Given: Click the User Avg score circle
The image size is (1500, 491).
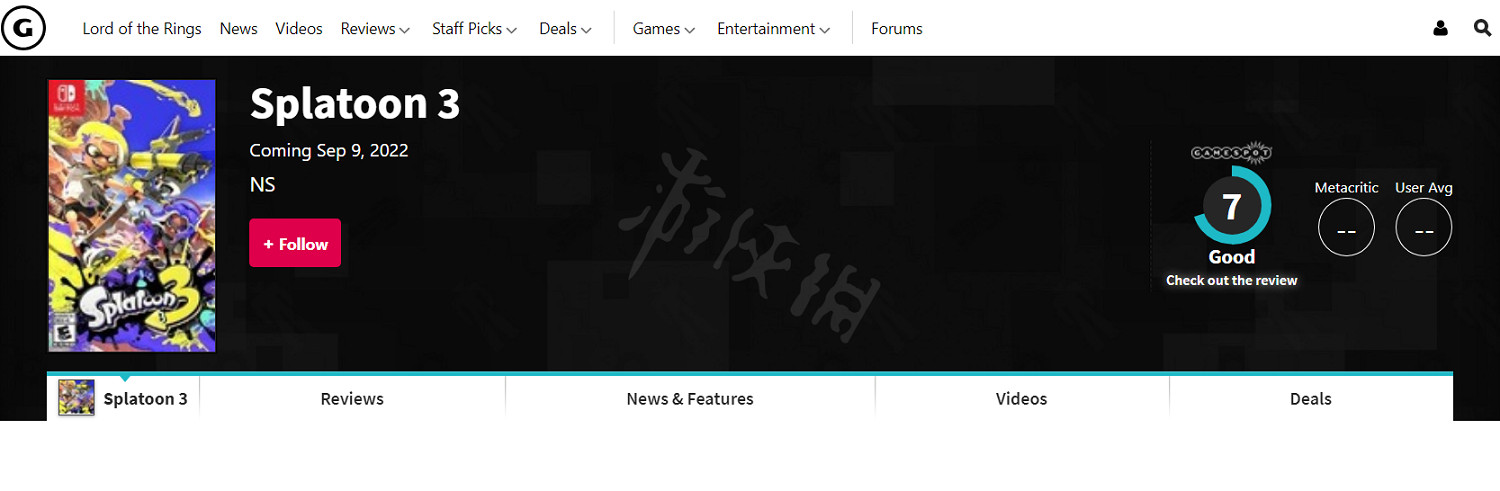Looking at the screenshot, I should pos(1423,228).
